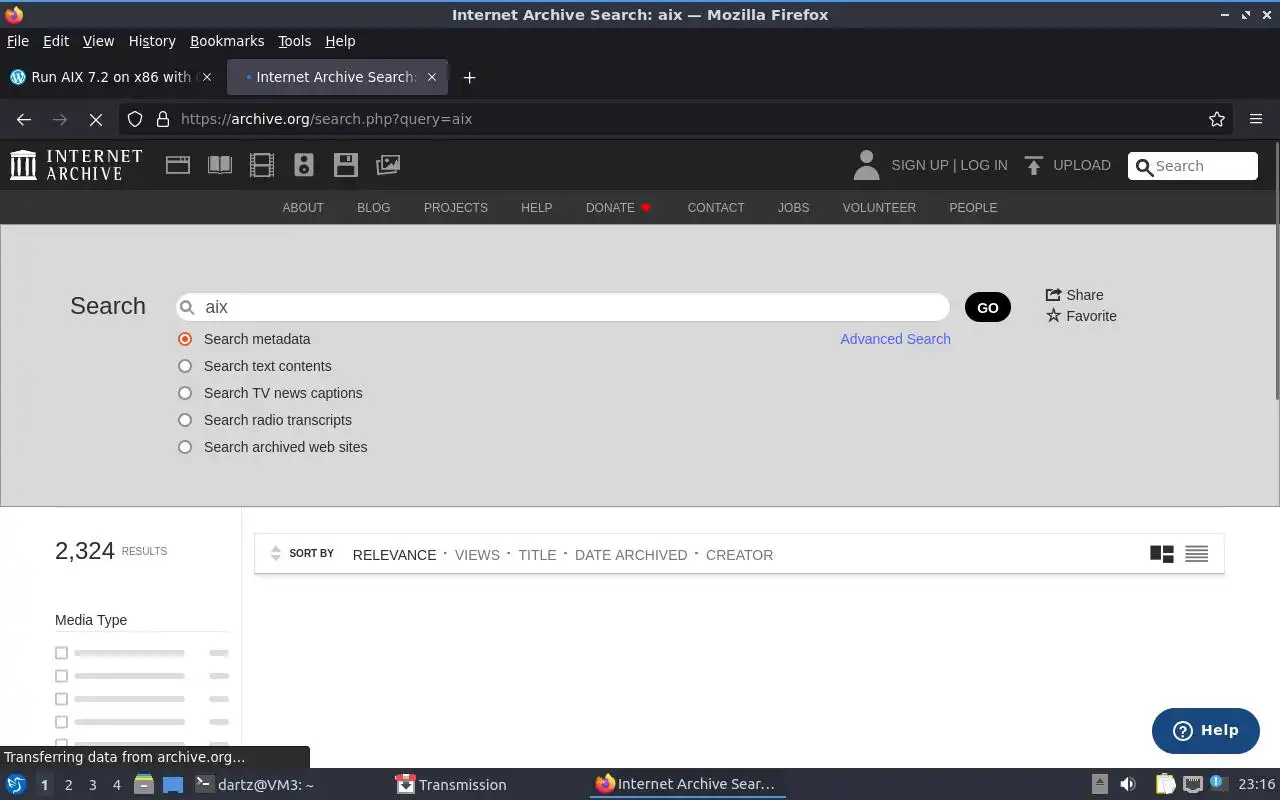Open the Tools menu
This screenshot has height=800, width=1280.
tap(294, 41)
